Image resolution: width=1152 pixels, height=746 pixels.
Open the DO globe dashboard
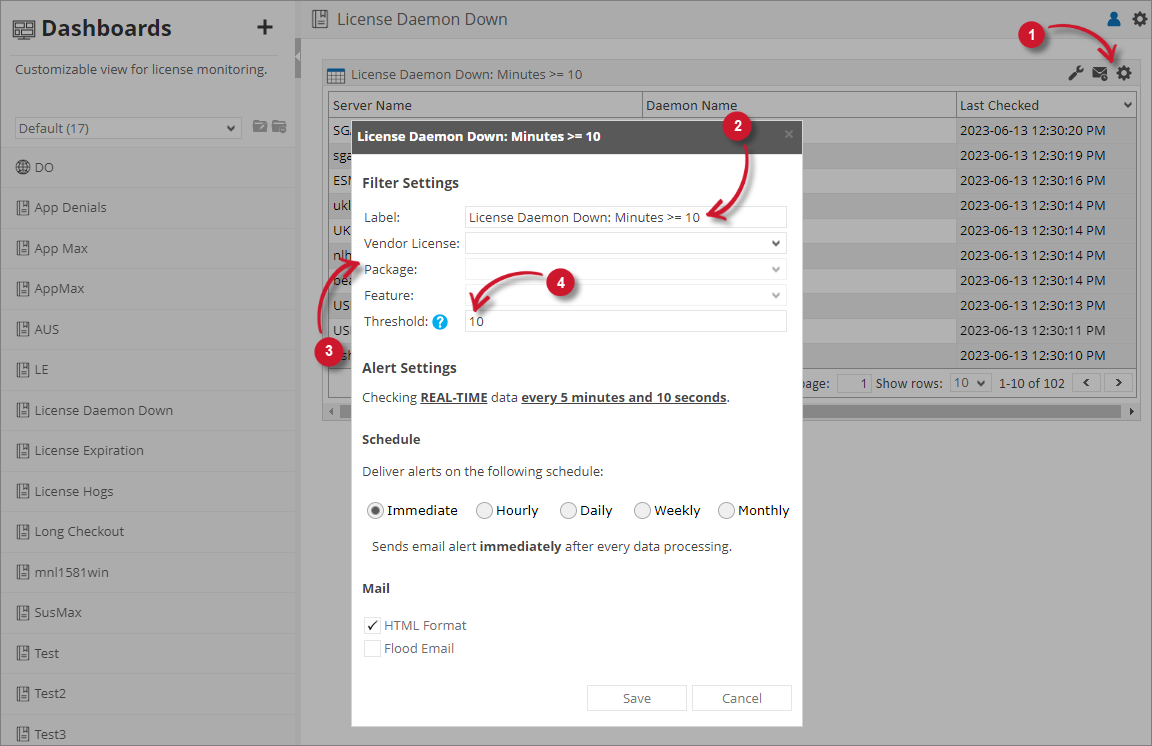tap(147, 168)
